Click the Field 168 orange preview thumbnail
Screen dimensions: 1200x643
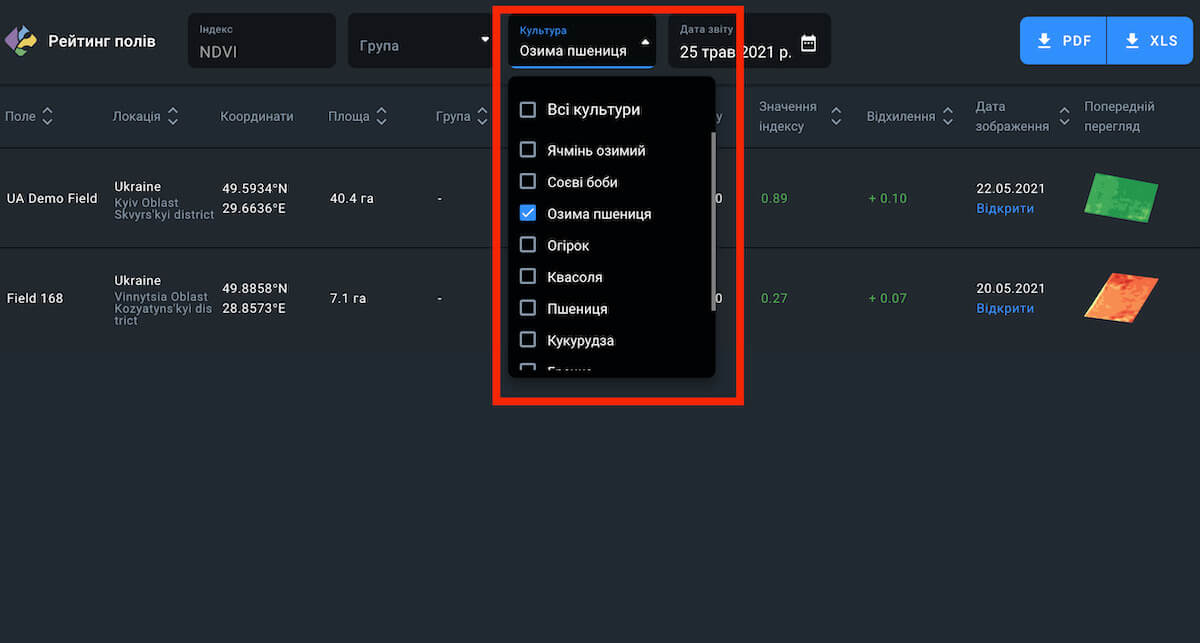click(x=1120, y=298)
